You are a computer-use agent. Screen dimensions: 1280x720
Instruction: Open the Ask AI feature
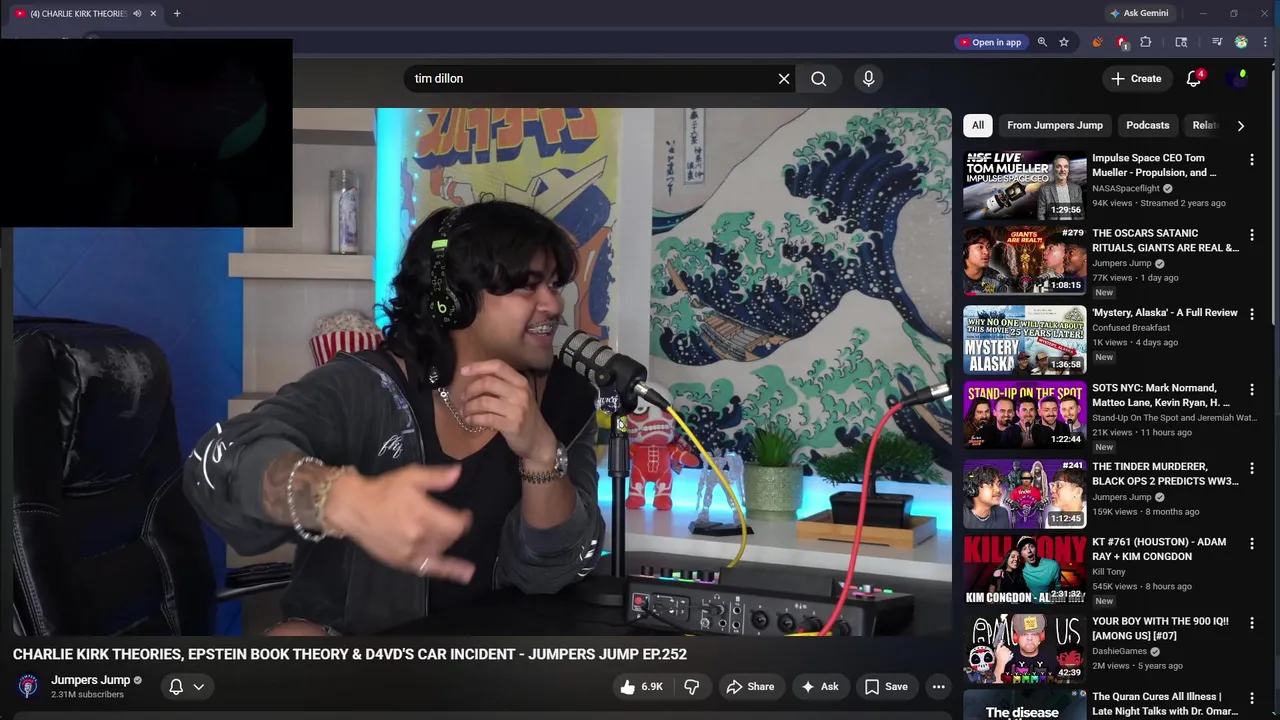tap(820, 686)
